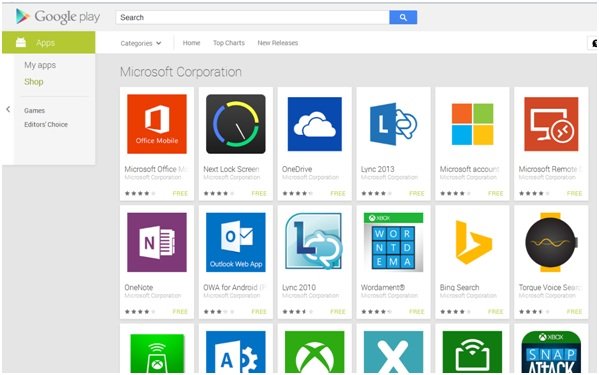The height and width of the screenshot is (375, 599).
Task: Select the Wordament Xbox game icon
Action: click(x=393, y=242)
